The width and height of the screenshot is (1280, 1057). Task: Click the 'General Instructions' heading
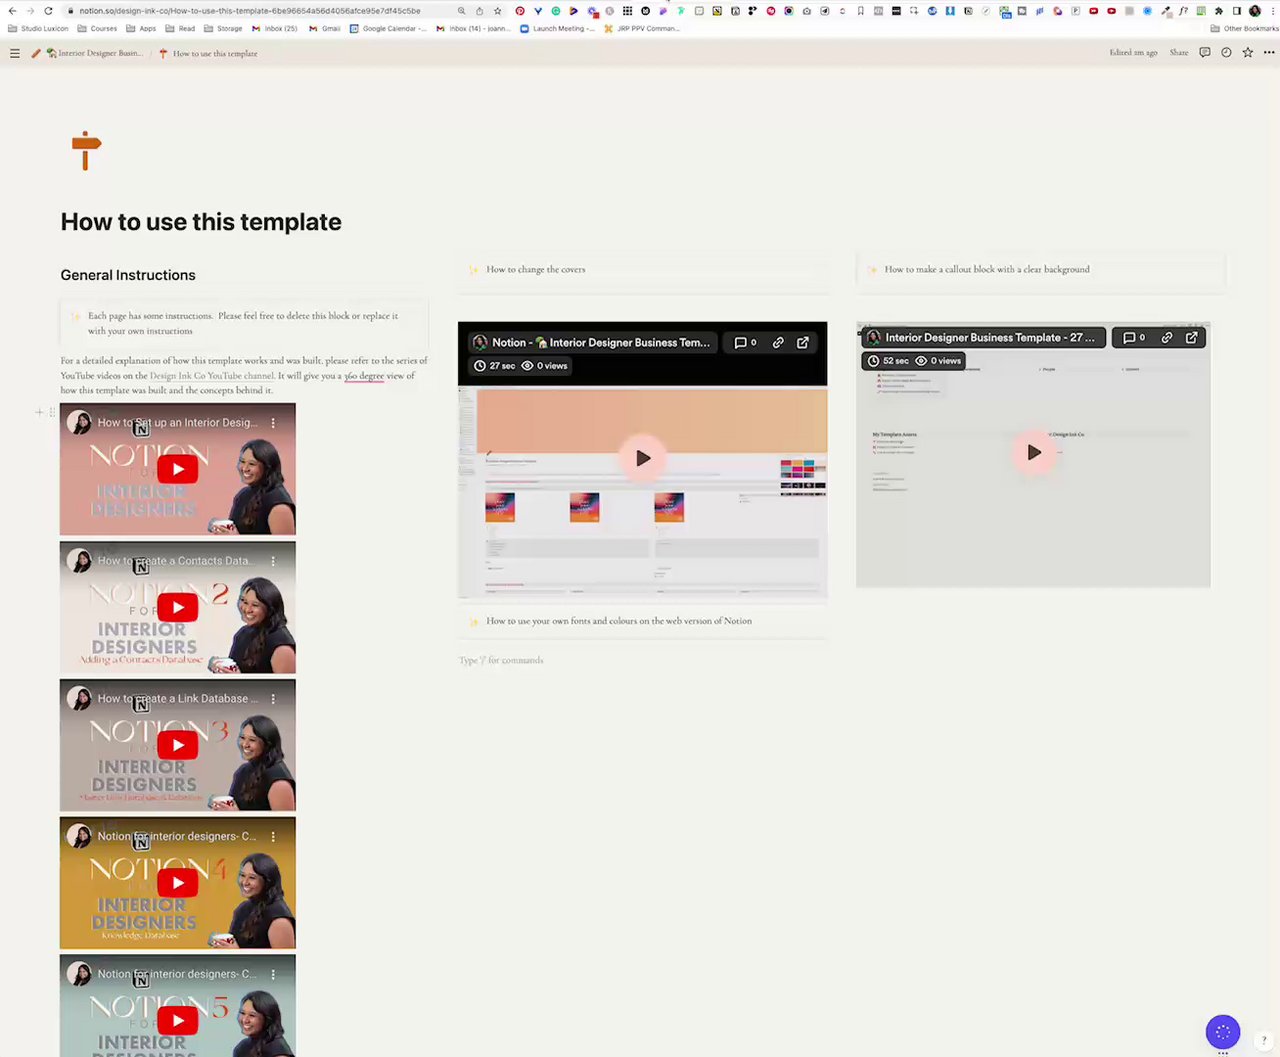(x=128, y=275)
